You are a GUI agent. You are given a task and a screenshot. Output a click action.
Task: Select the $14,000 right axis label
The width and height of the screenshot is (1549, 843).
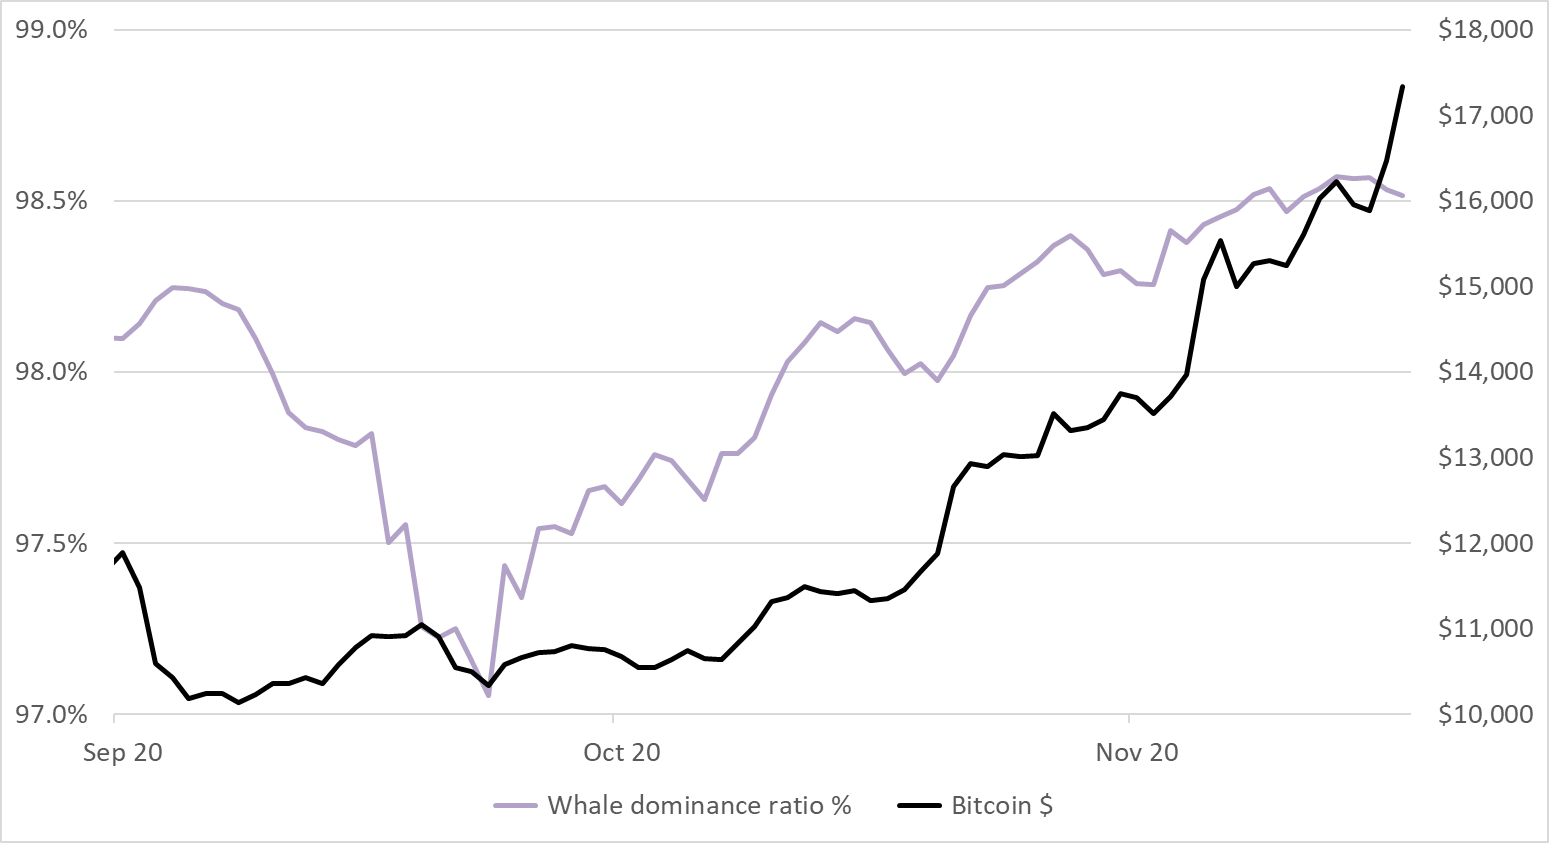1485,372
